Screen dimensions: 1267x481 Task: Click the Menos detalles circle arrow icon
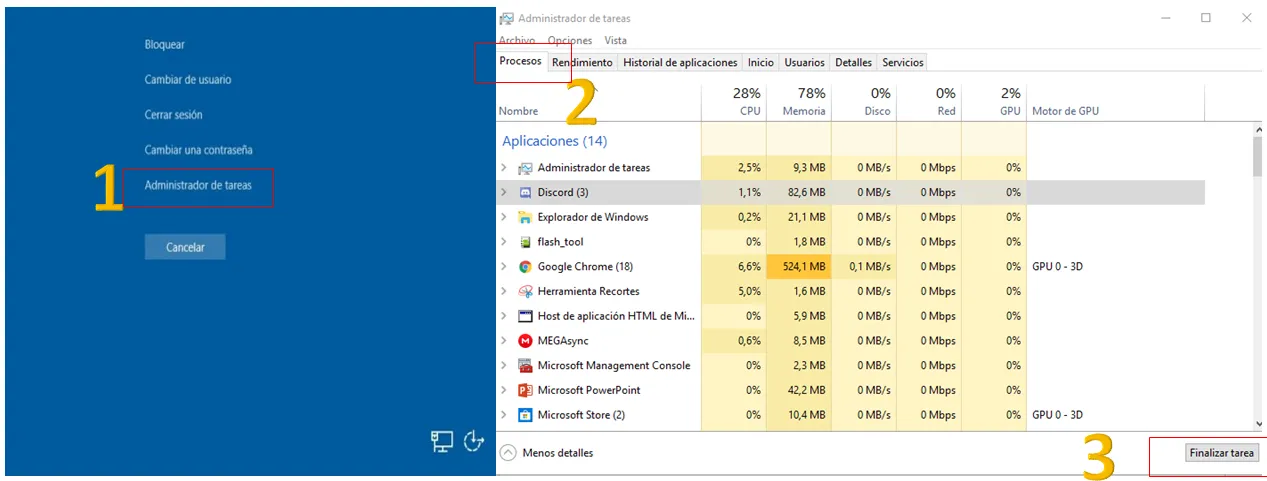pos(508,453)
